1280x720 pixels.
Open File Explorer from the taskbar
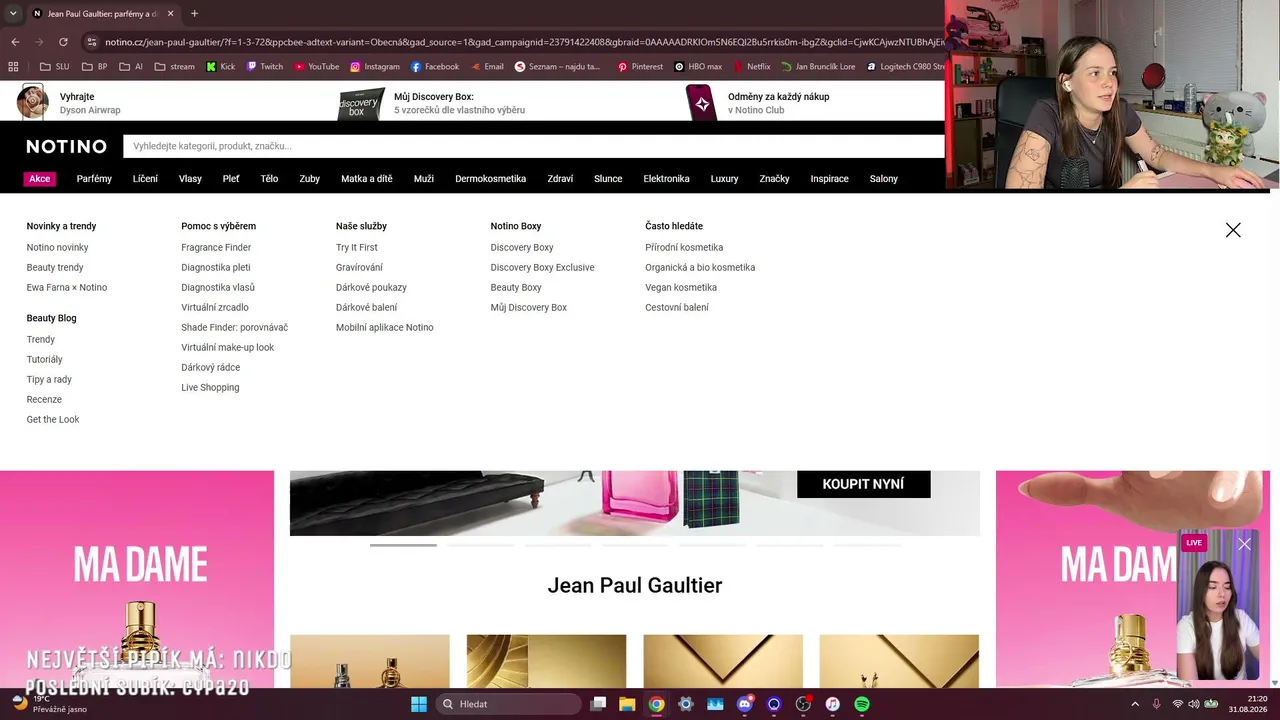[x=627, y=704]
